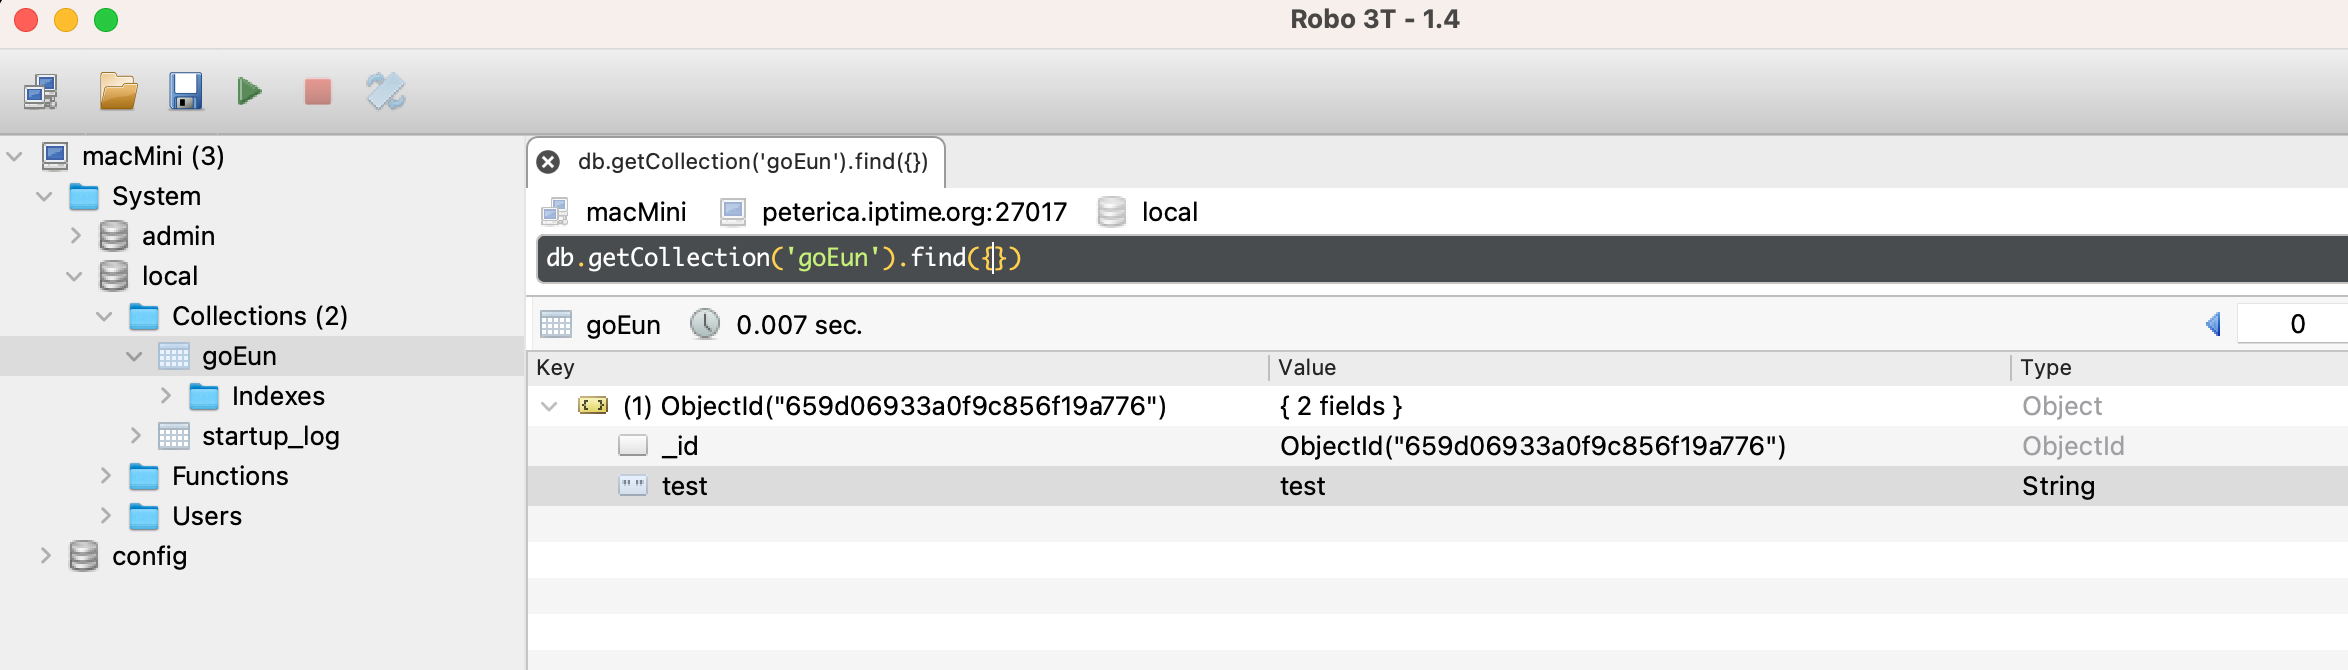The width and height of the screenshot is (2348, 670).
Task: Expand the startup_log collection chevron
Action: (x=136, y=436)
